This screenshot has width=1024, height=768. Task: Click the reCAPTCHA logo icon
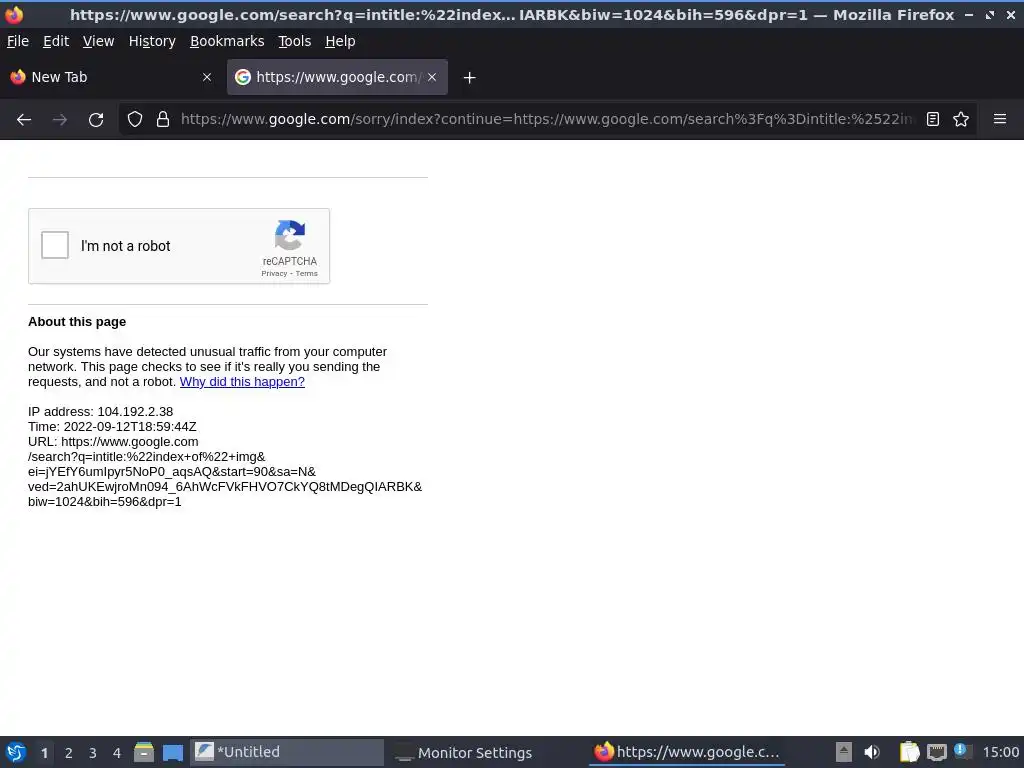pos(290,235)
